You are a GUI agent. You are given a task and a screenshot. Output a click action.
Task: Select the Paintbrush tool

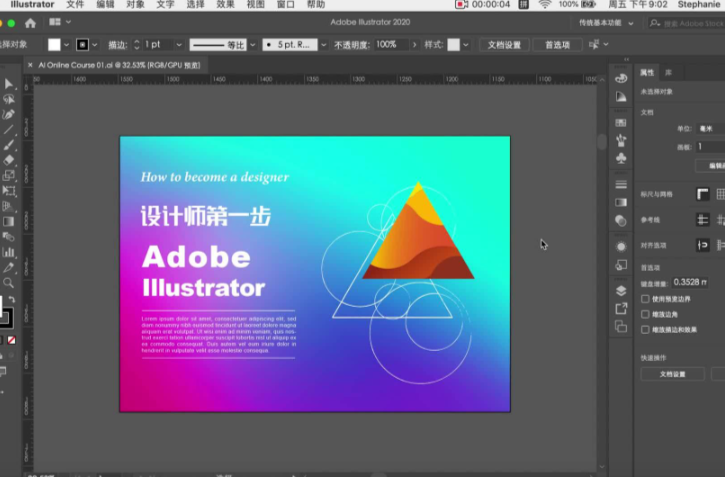pyautogui.click(x=8, y=144)
